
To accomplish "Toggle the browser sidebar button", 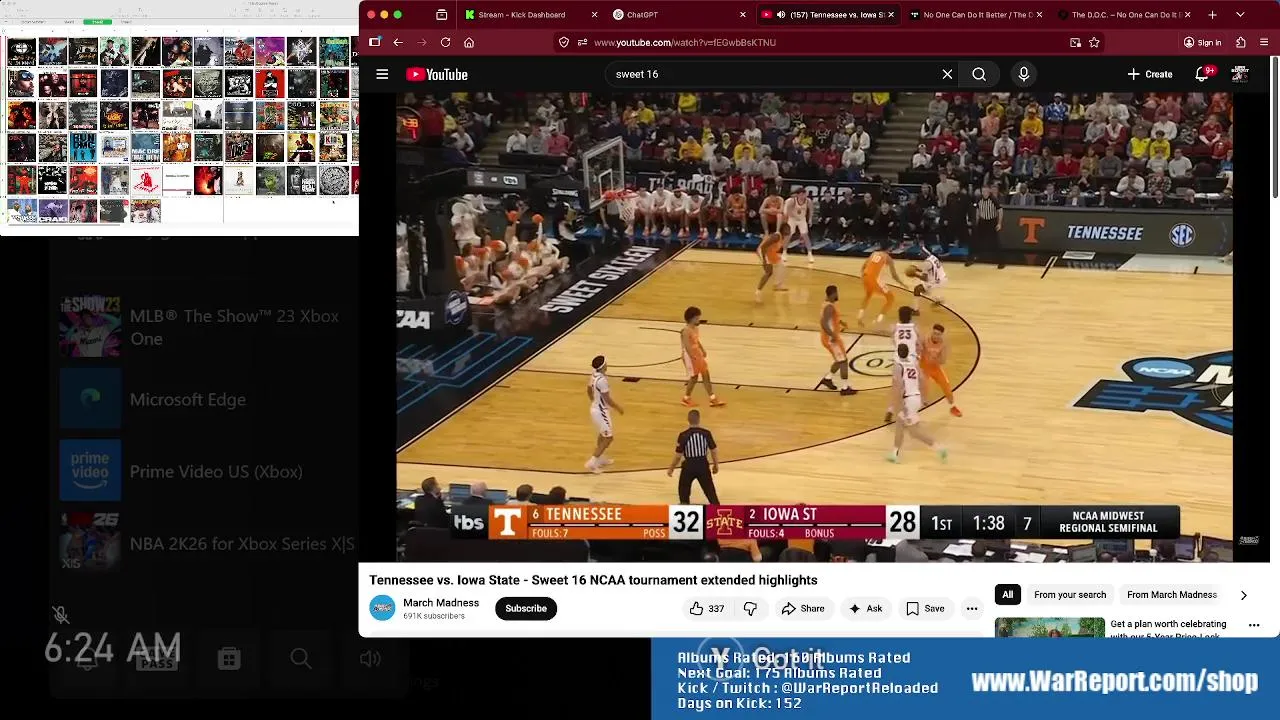I will pyautogui.click(x=374, y=42).
